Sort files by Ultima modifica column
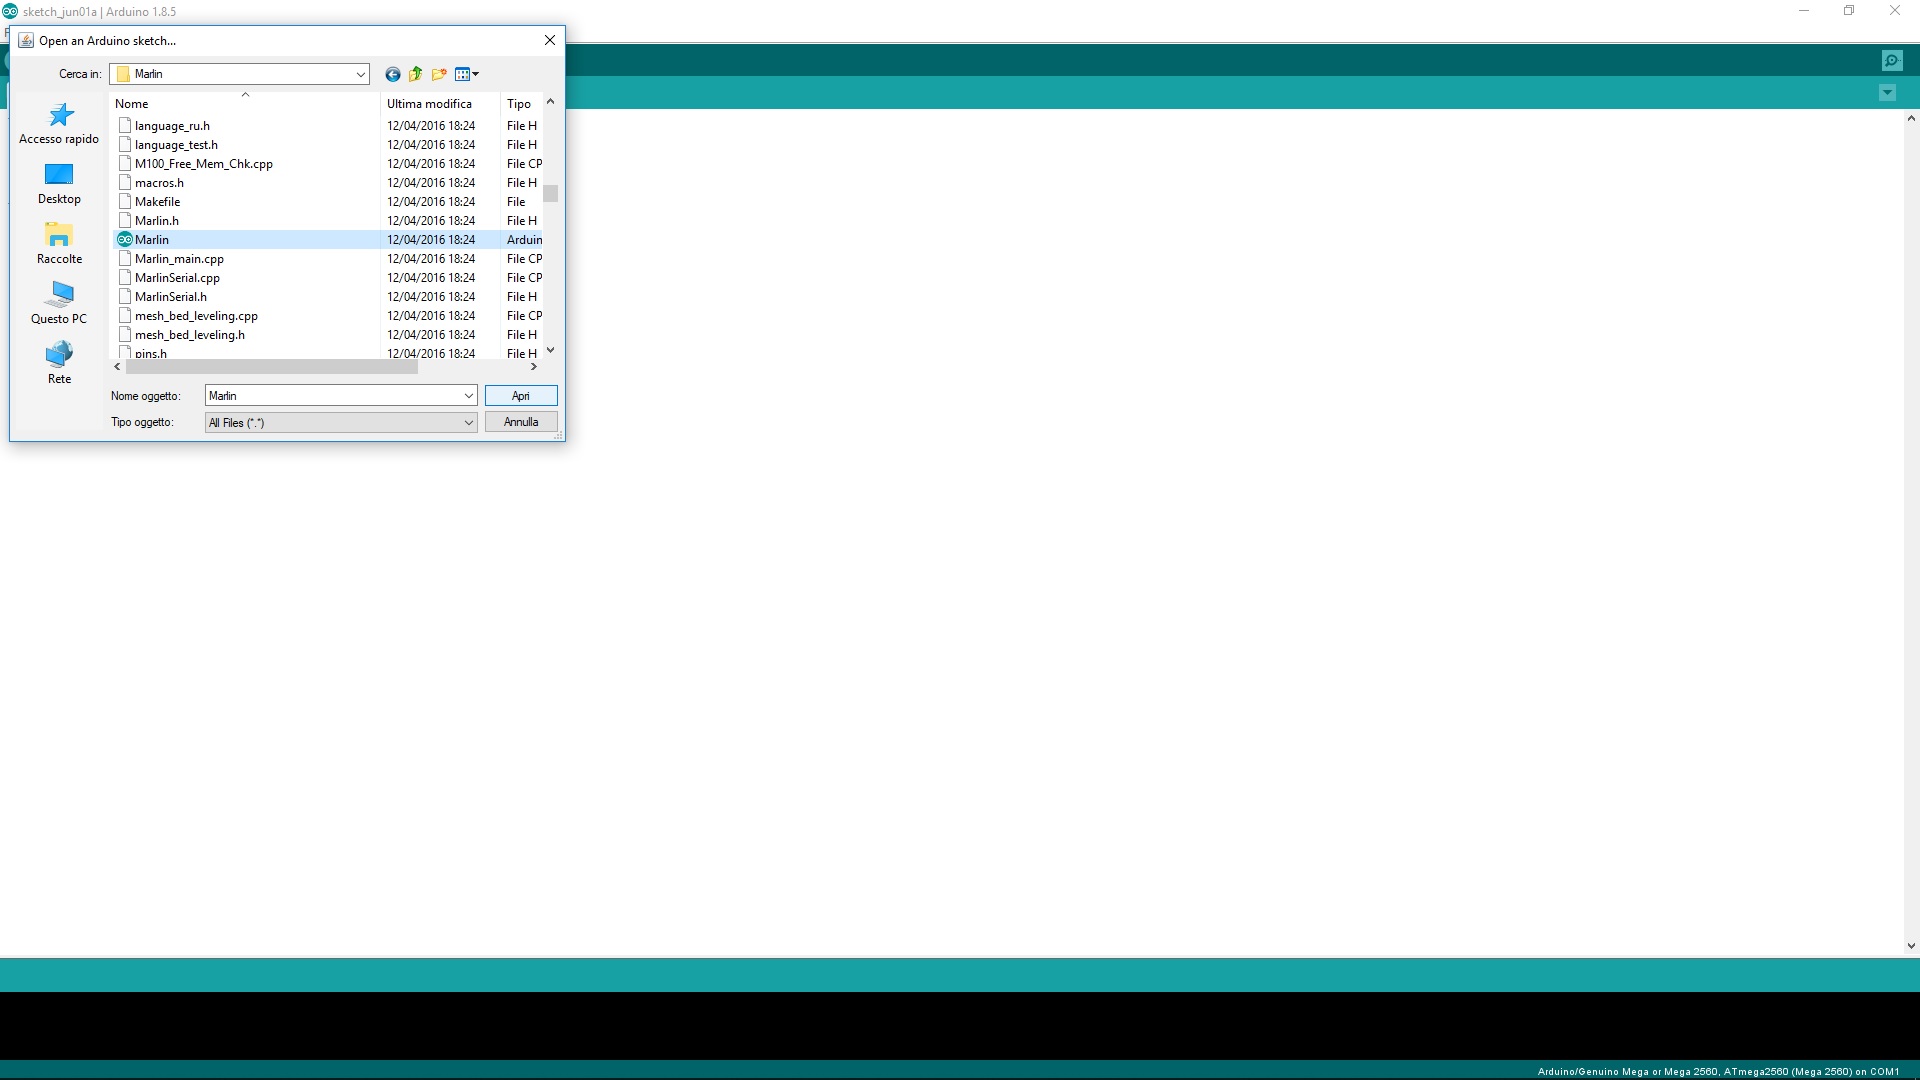 click(x=429, y=104)
